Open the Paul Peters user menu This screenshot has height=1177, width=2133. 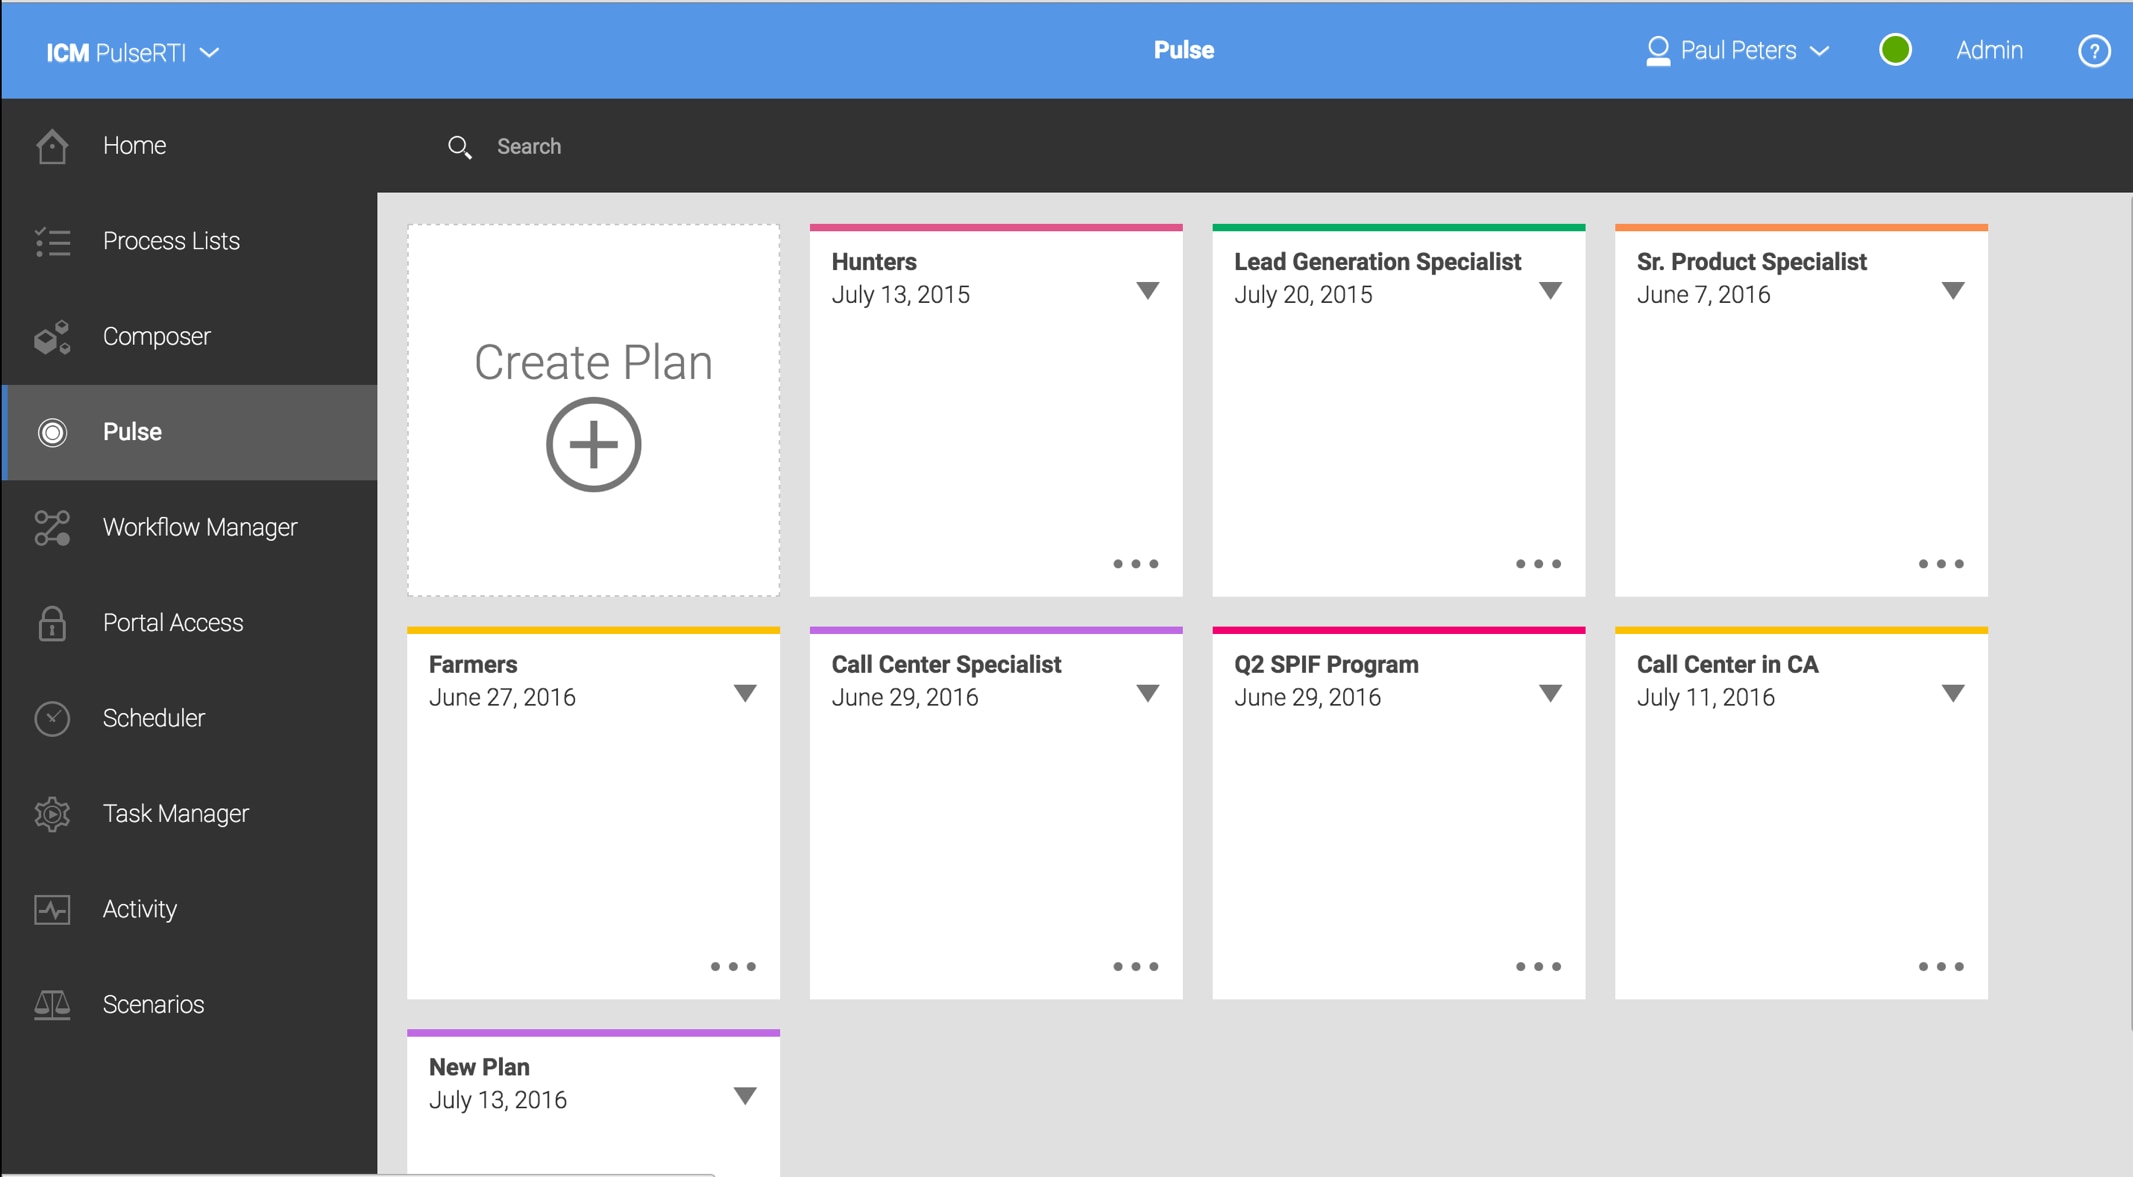pyautogui.click(x=1738, y=51)
